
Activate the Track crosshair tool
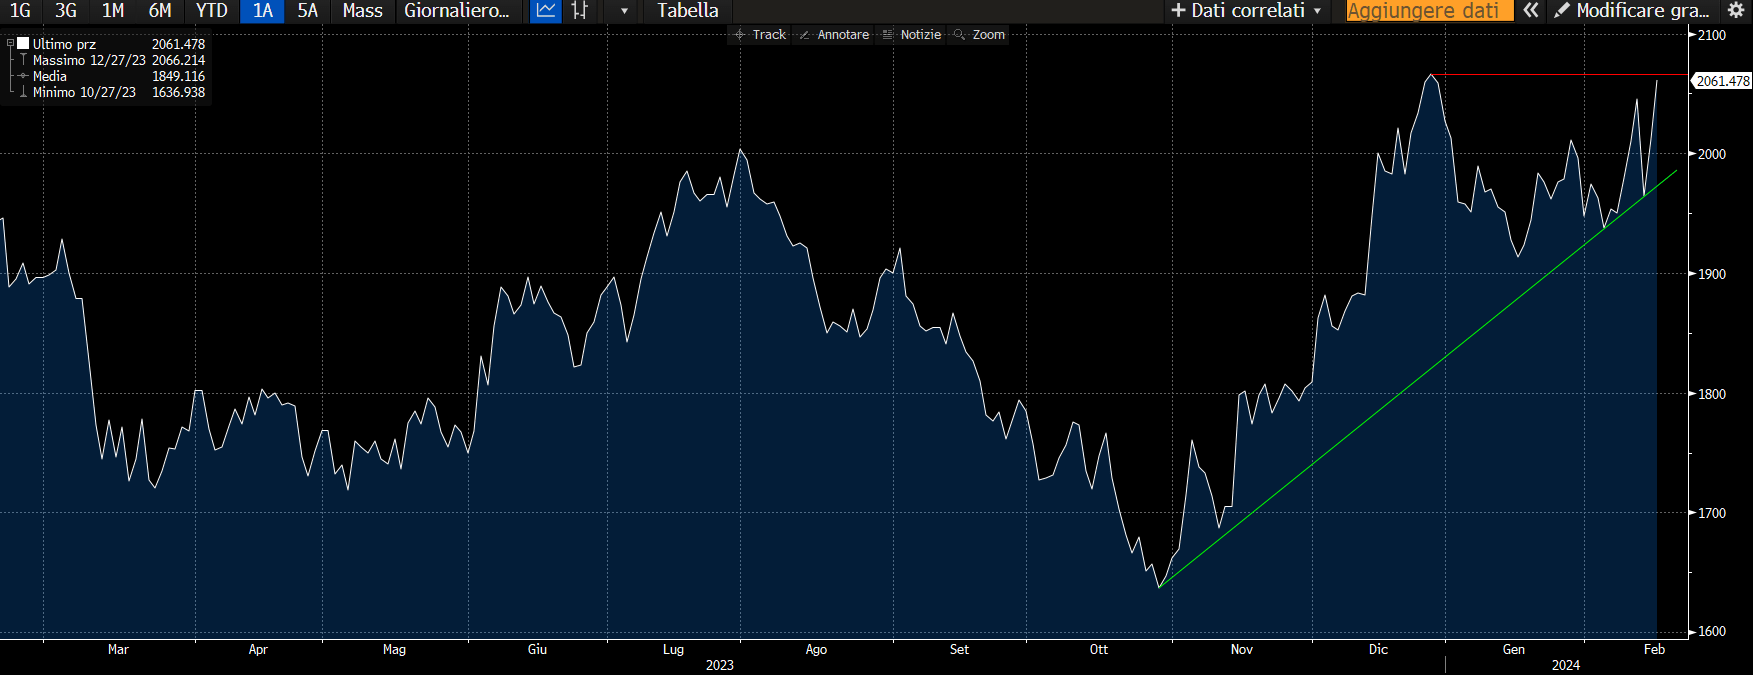pos(760,35)
